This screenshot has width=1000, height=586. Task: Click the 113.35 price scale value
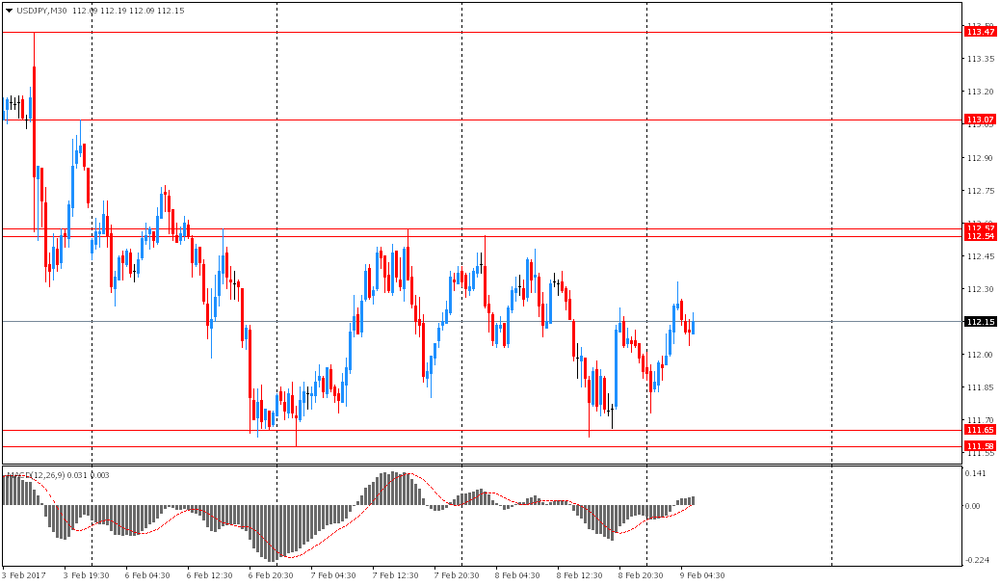click(x=980, y=59)
